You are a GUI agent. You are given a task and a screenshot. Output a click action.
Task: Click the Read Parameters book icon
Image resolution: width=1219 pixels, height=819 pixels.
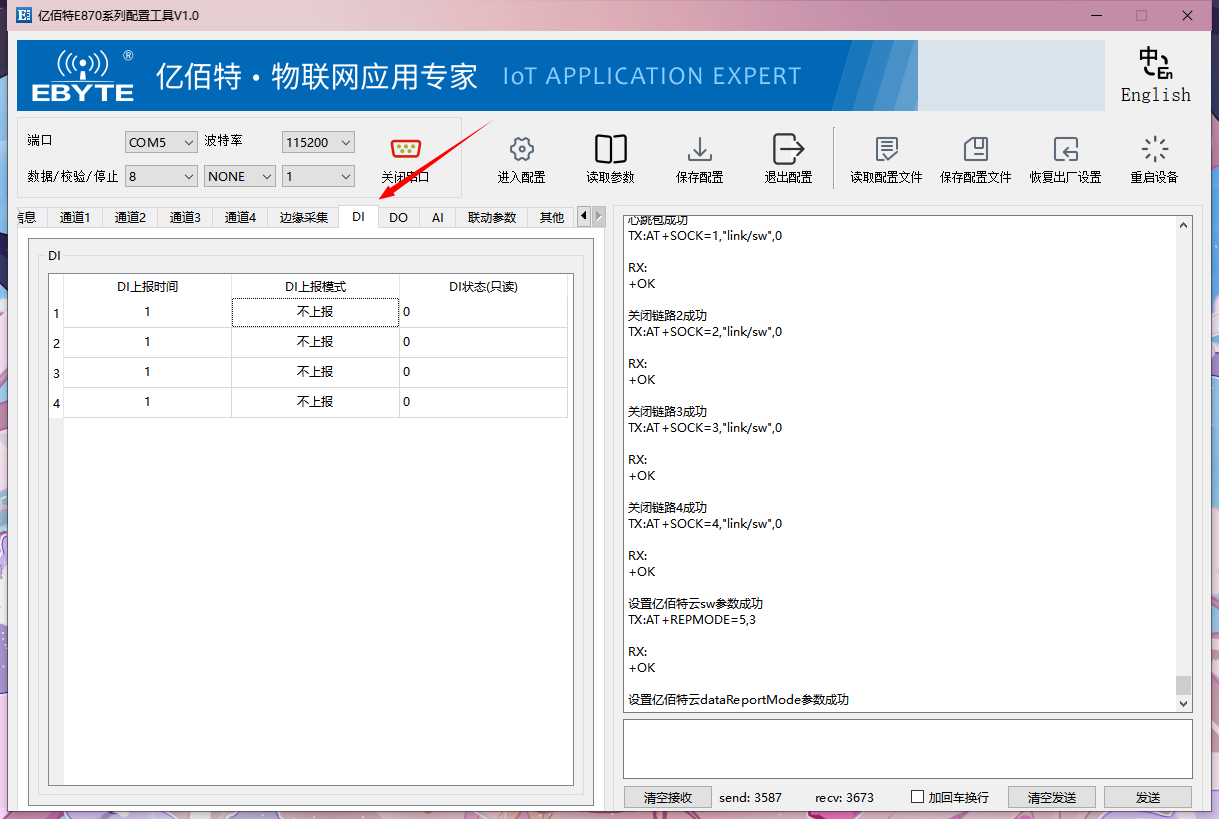[x=610, y=150]
